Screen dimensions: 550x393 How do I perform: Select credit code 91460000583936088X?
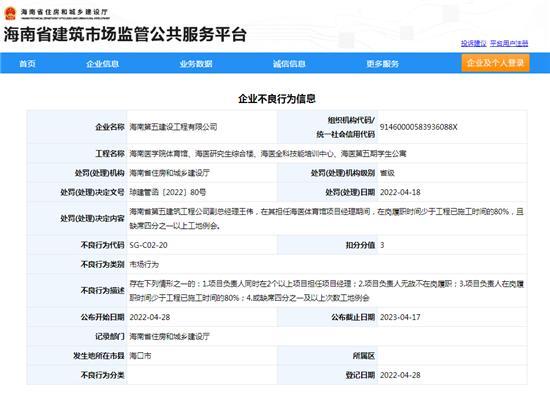point(418,127)
